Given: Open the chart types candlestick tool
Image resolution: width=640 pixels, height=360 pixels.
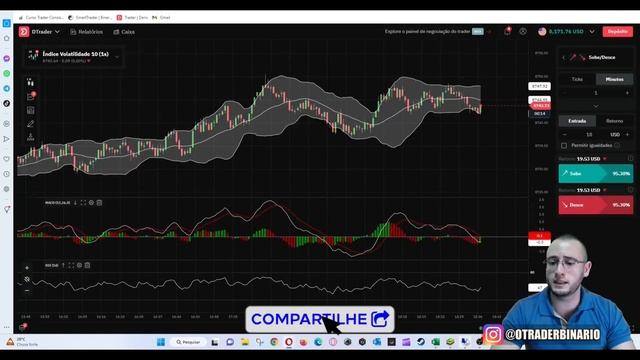Looking at the screenshot, I should point(30,82).
